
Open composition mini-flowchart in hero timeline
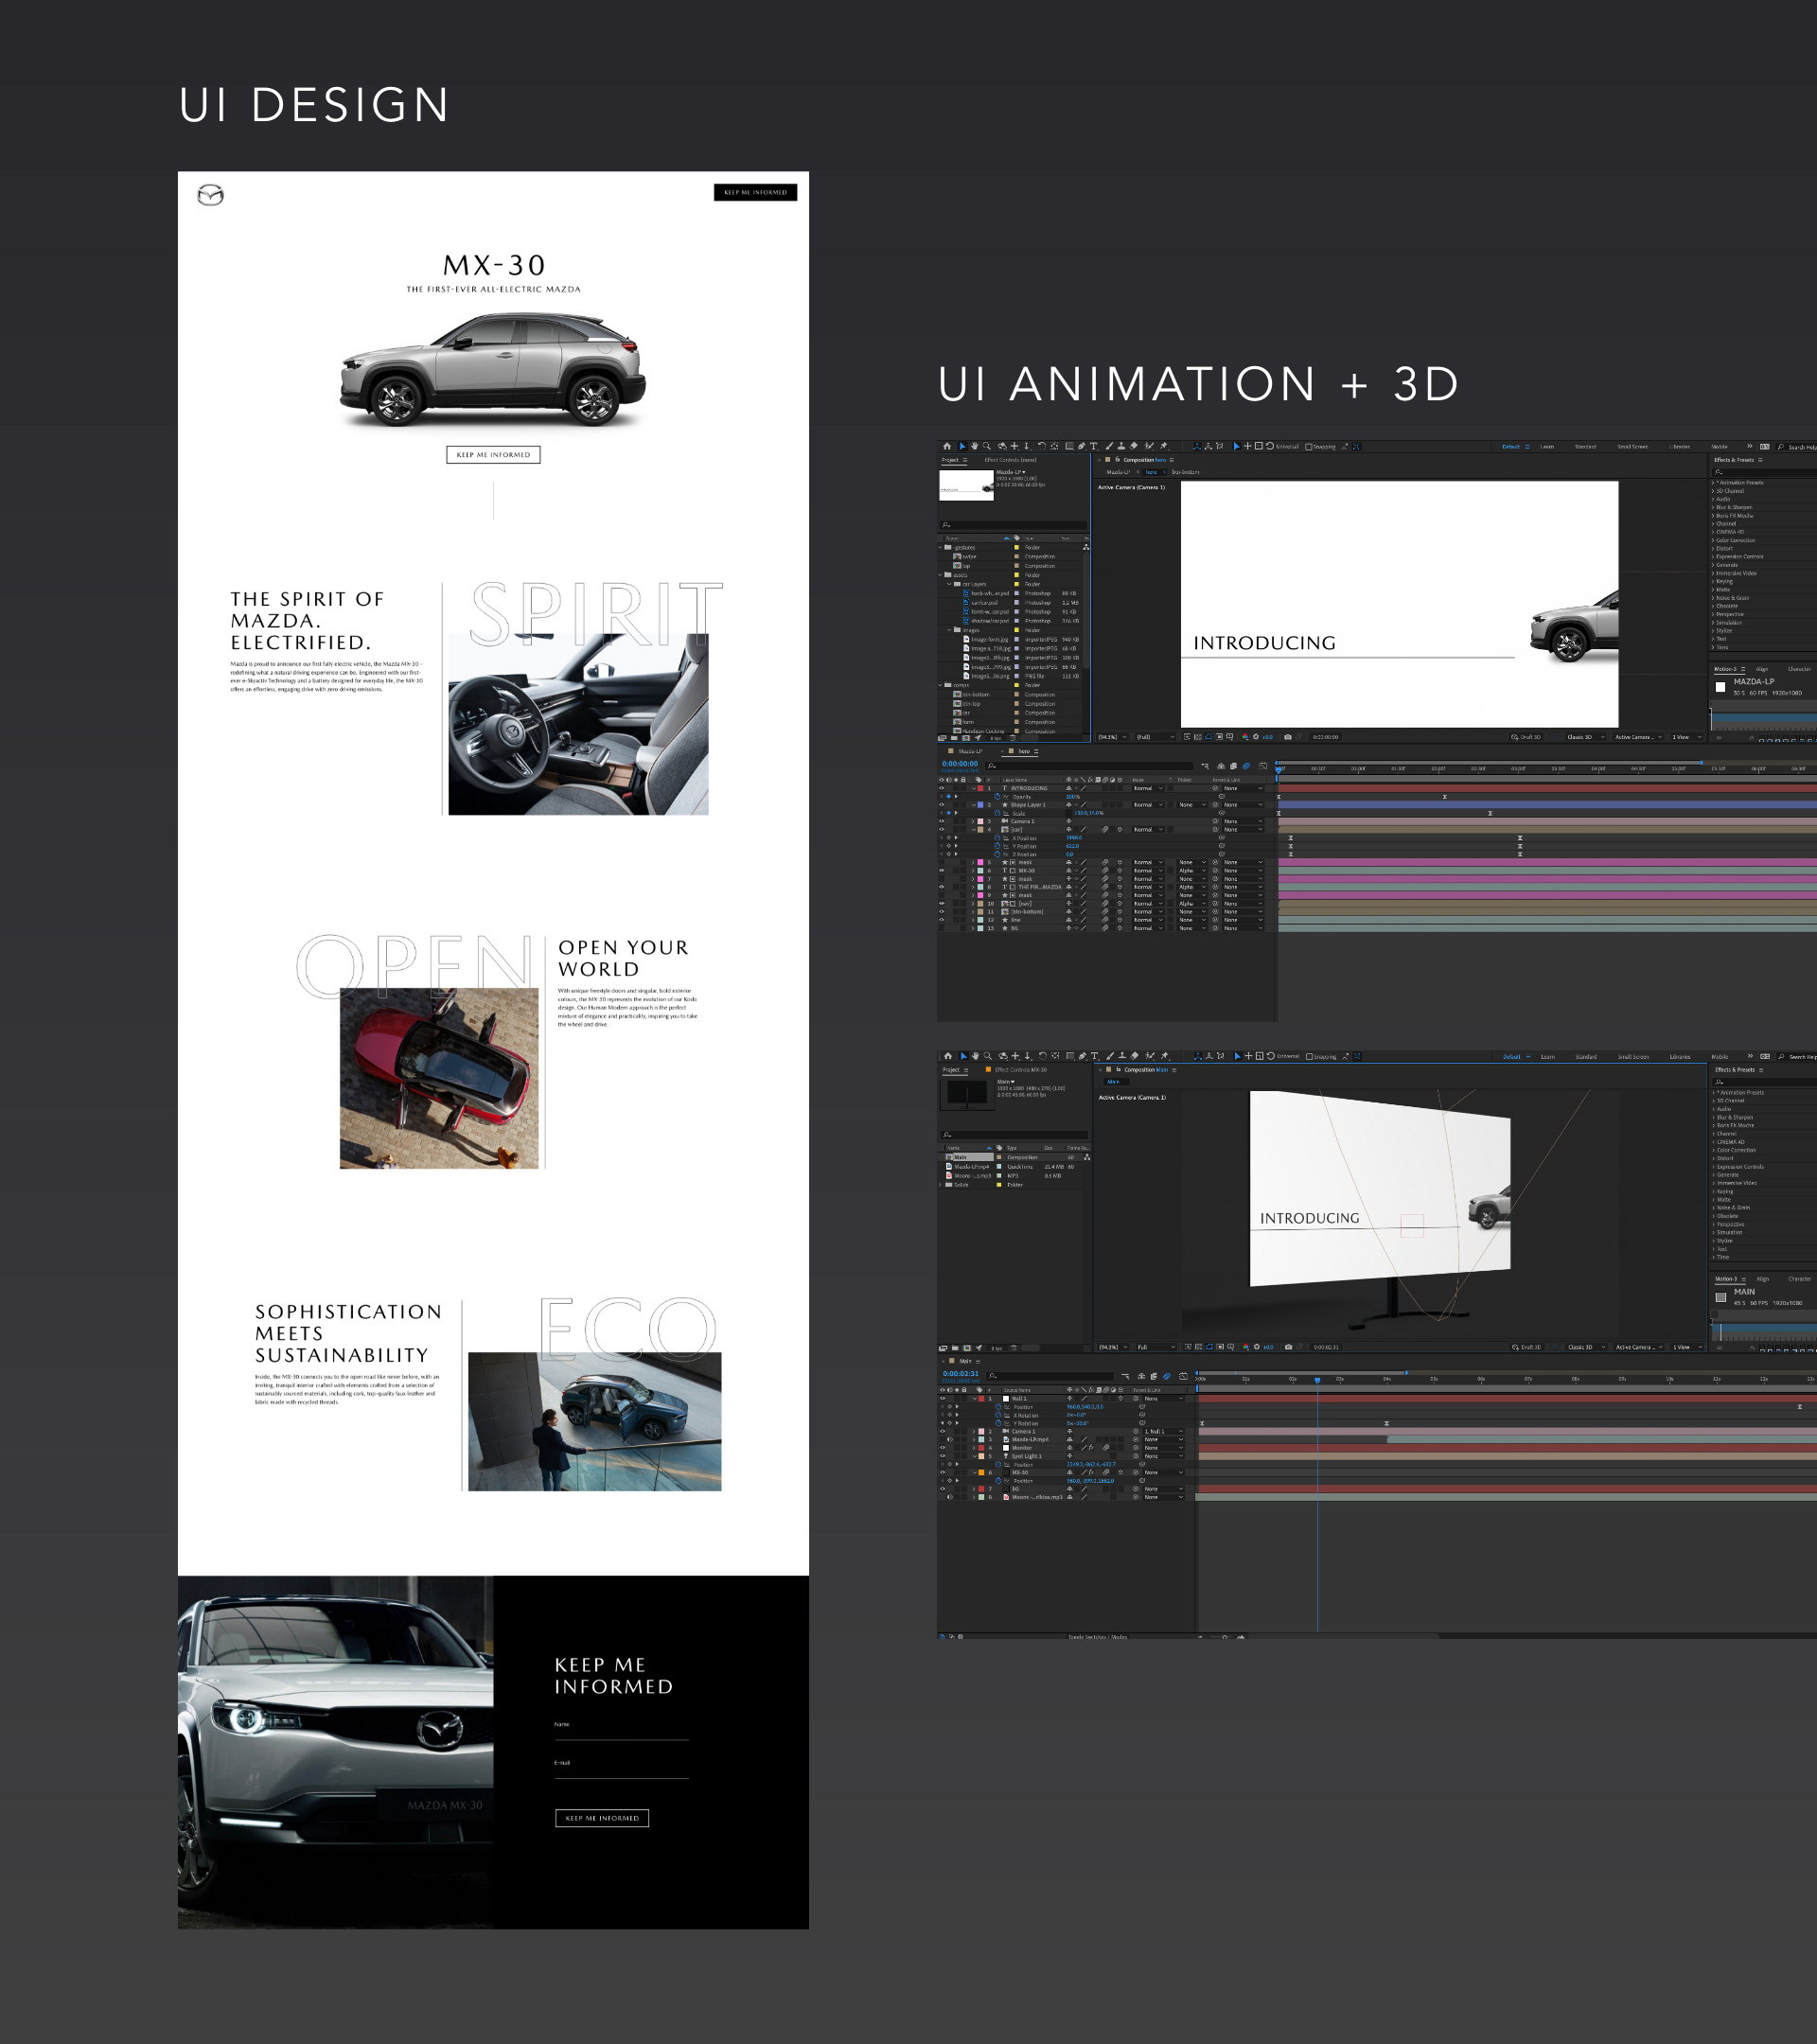[x=1205, y=766]
